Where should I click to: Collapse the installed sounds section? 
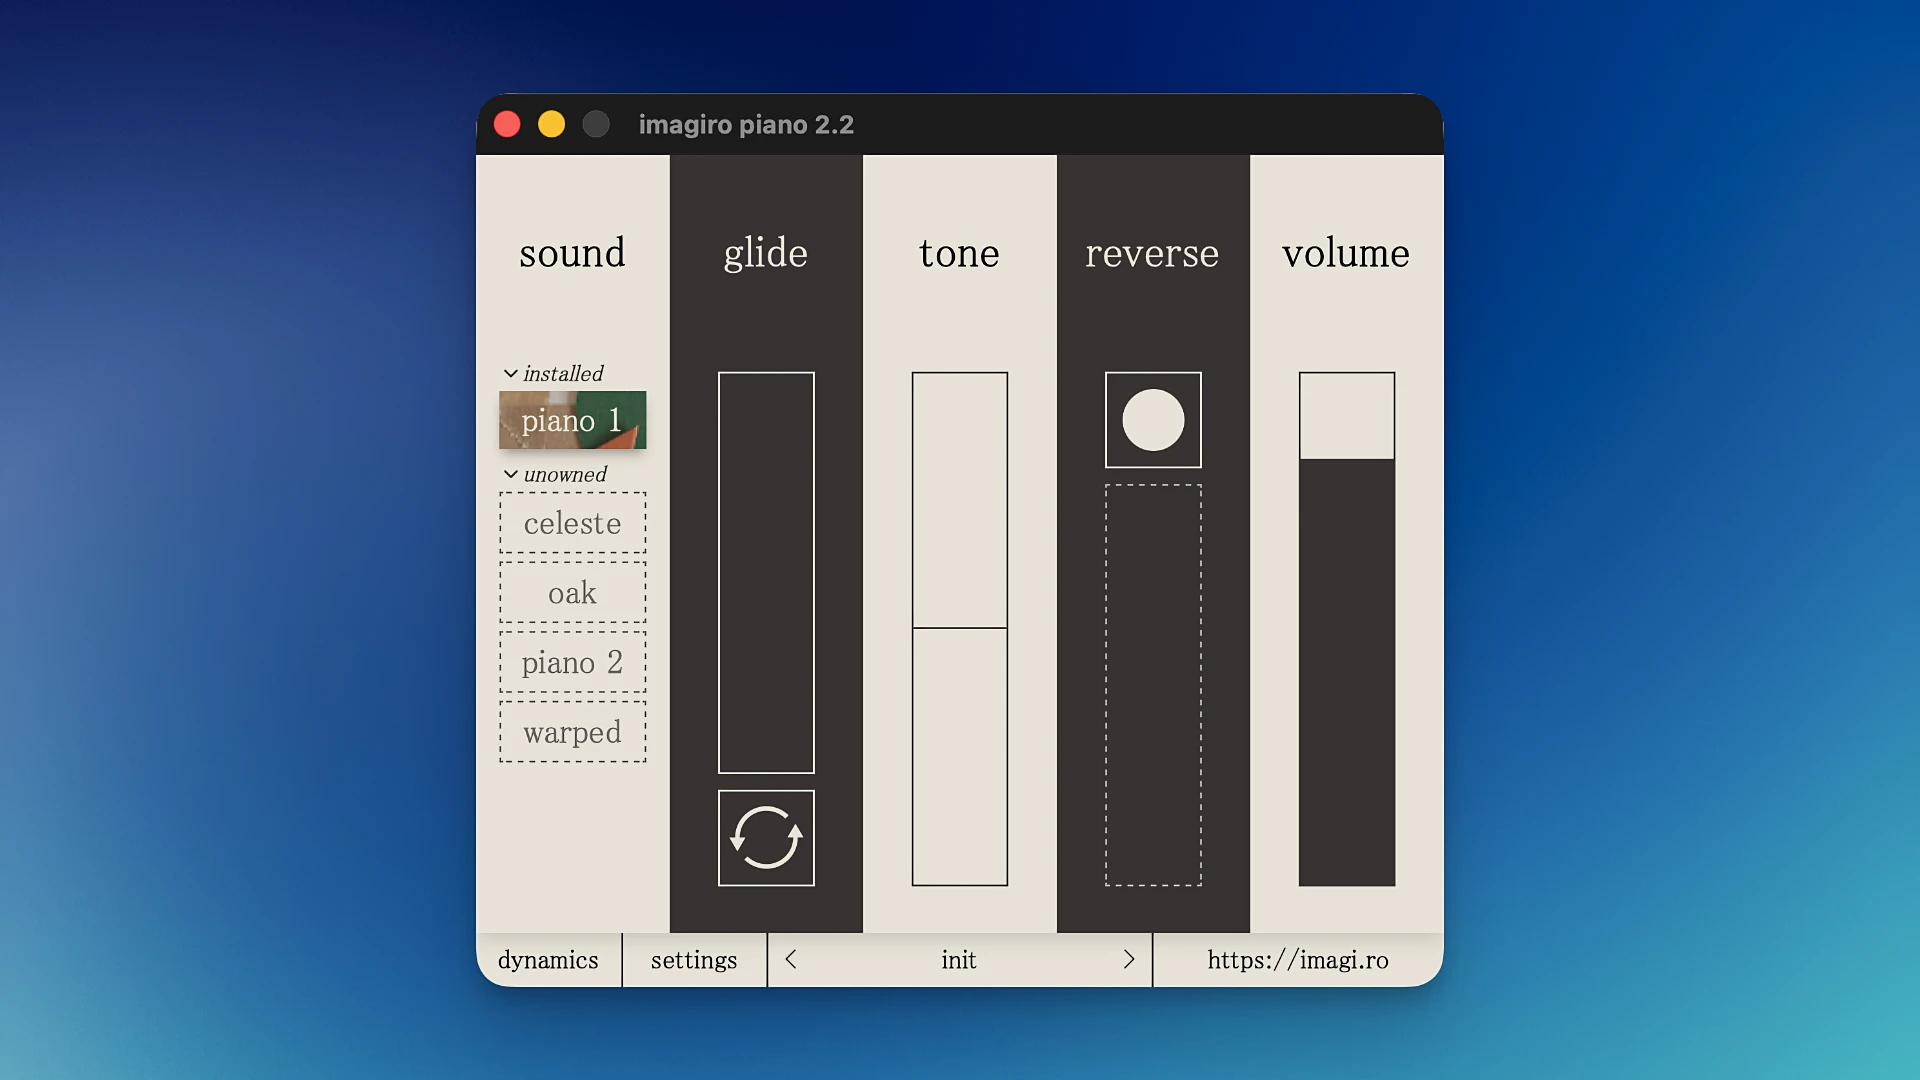[510, 372]
